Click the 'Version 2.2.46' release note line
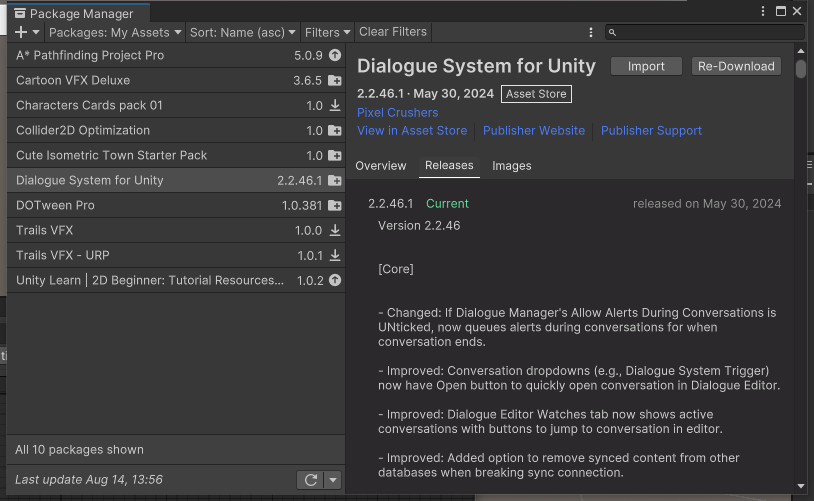Image resolution: width=814 pixels, height=501 pixels. [419, 225]
